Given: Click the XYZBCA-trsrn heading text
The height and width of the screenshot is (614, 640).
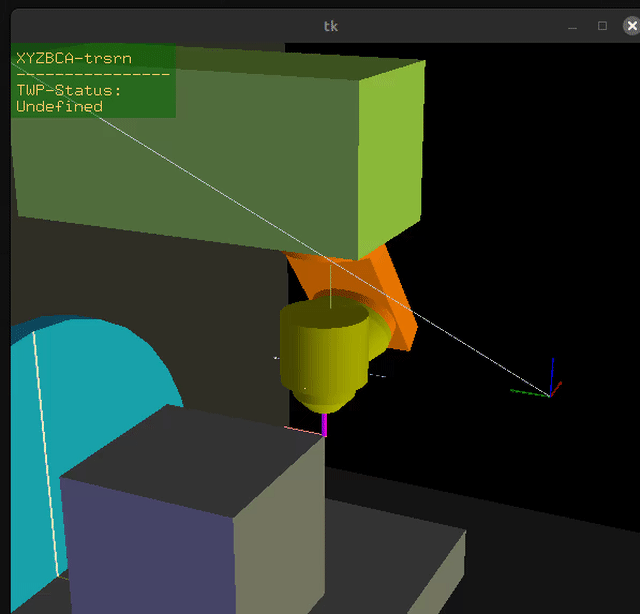Looking at the screenshot, I should coord(74,58).
